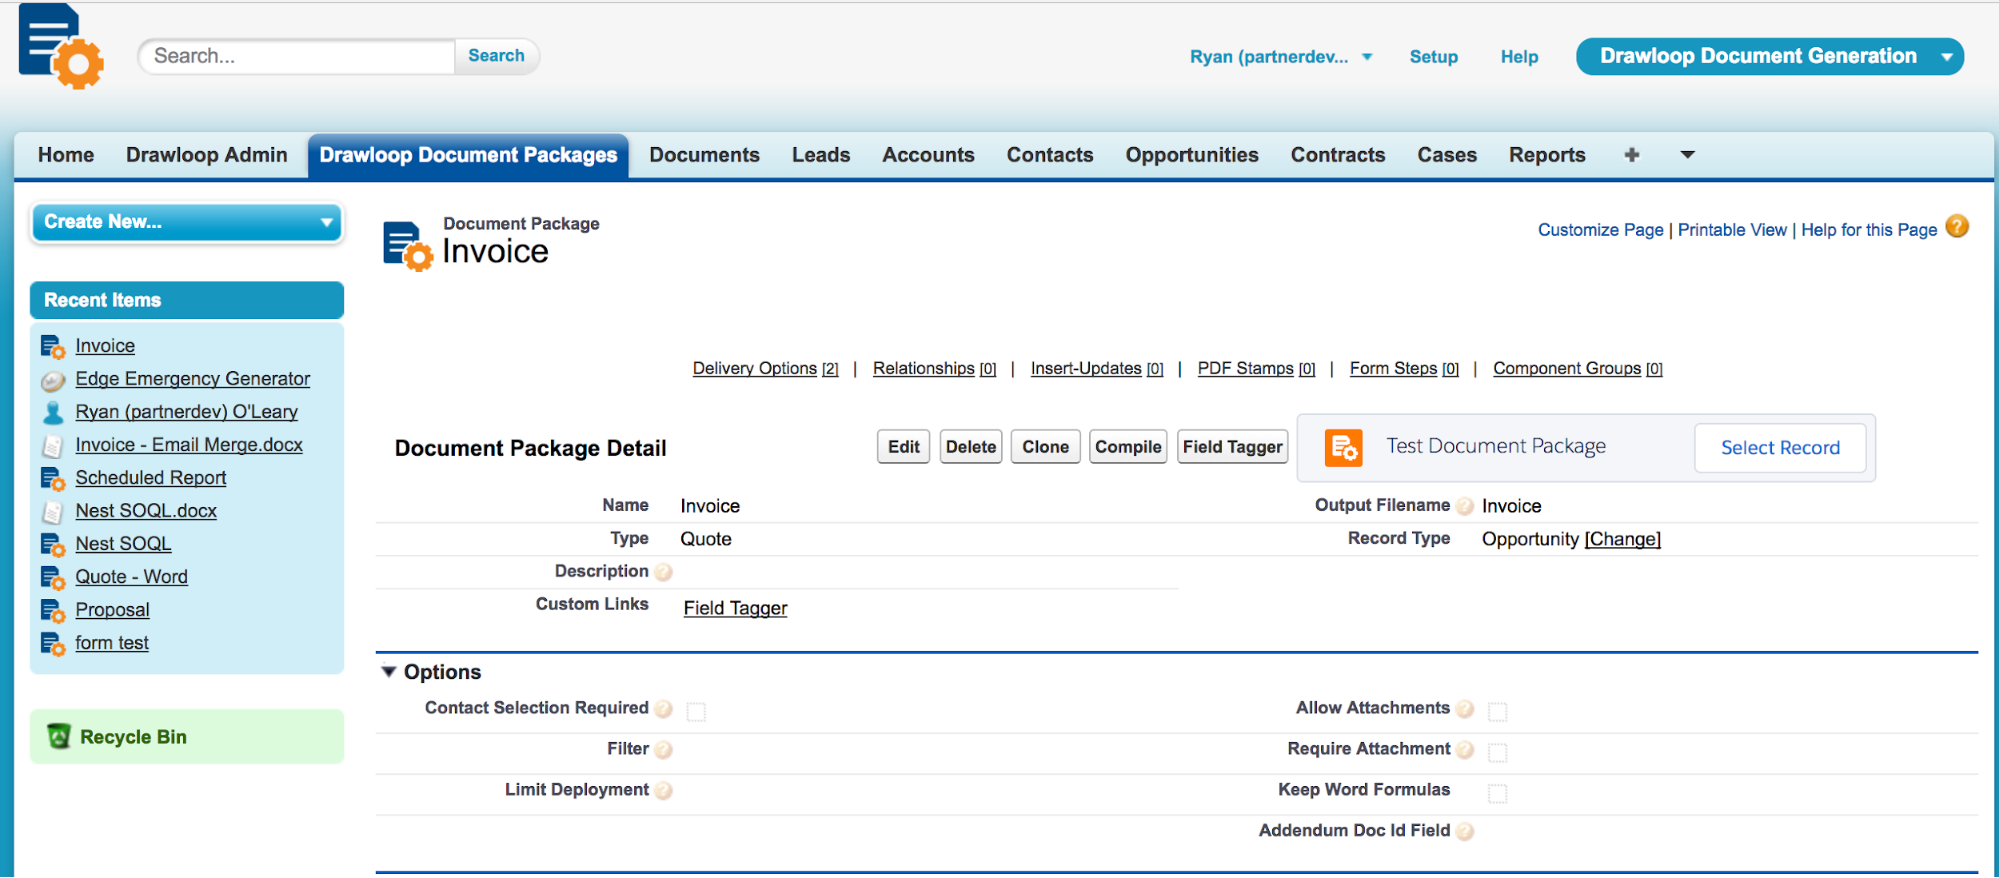The width and height of the screenshot is (1999, 878).
Task: Open the Relationships [0] link
Action: 934,369
